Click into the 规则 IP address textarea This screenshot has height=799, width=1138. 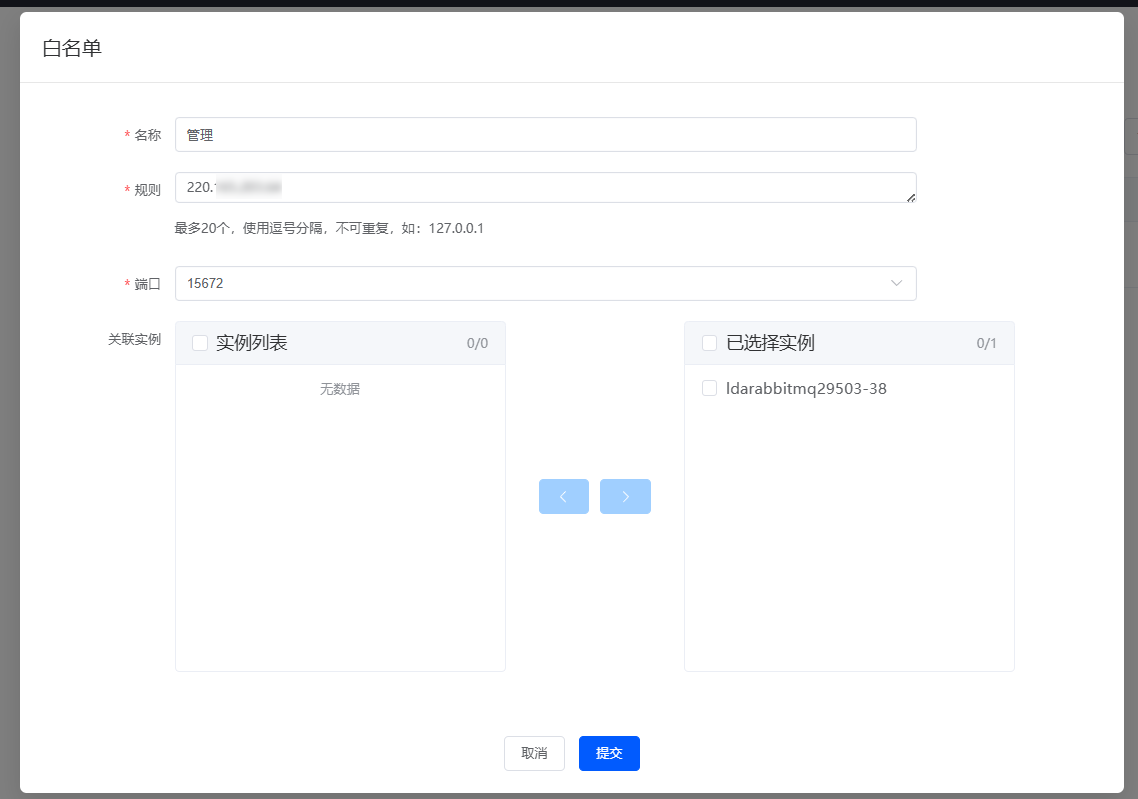click(x=545, y=187)
